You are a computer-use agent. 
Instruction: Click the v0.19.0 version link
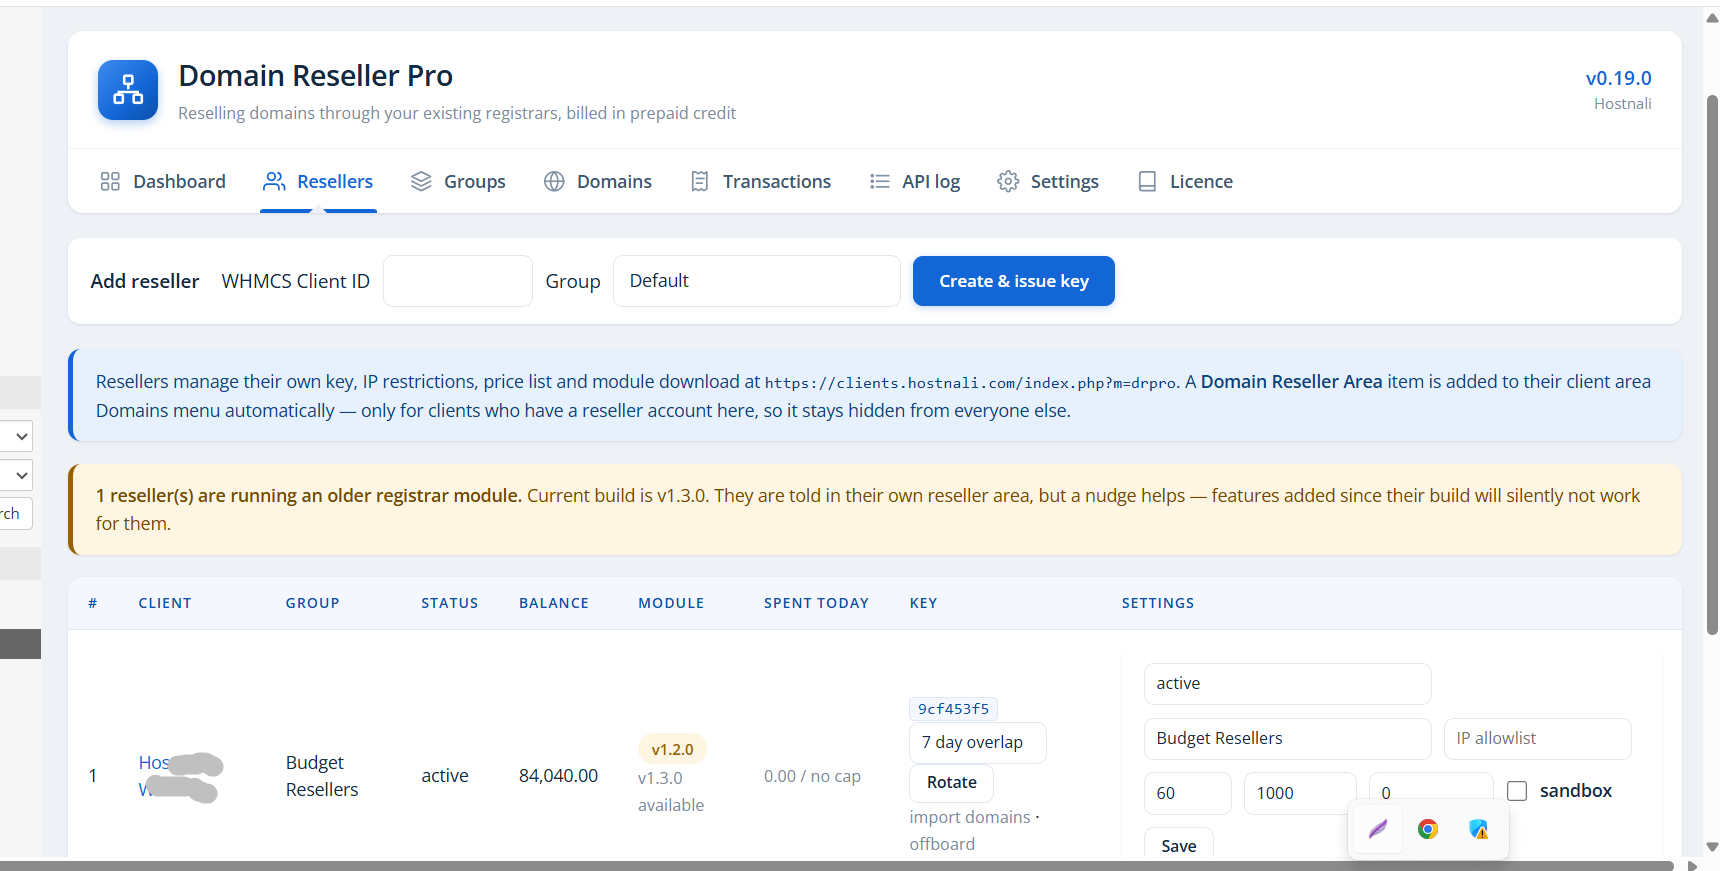tap(1618, 78)
